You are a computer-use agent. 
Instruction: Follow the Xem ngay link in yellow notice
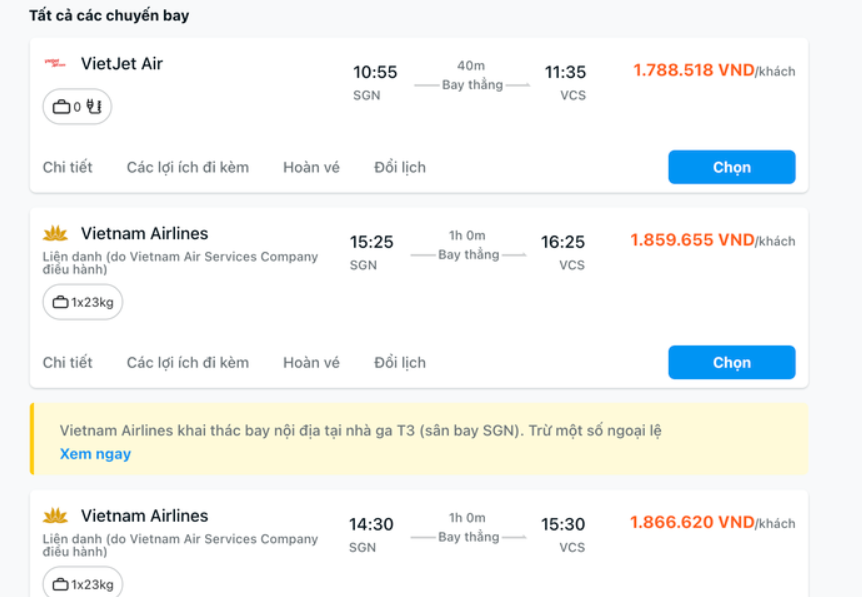coord(95,454)
